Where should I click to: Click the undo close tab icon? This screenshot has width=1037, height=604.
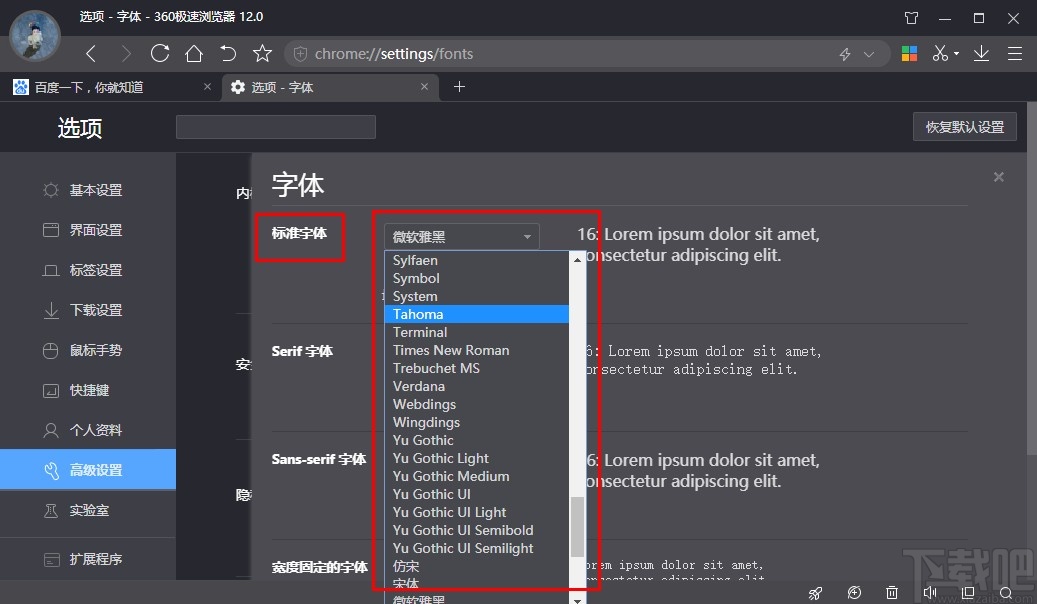(228, 54)
